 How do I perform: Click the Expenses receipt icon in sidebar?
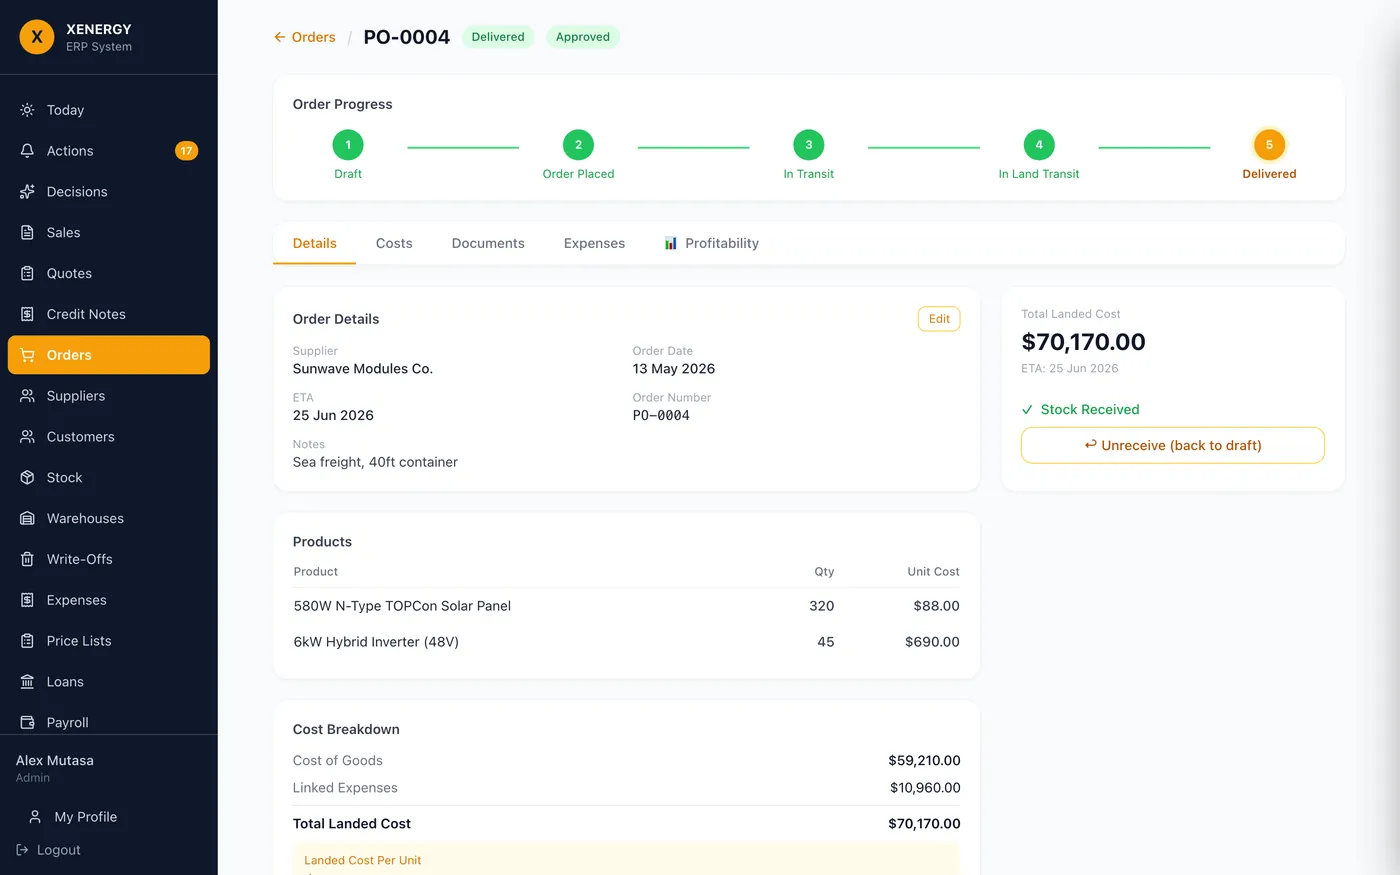click(27, 600)
